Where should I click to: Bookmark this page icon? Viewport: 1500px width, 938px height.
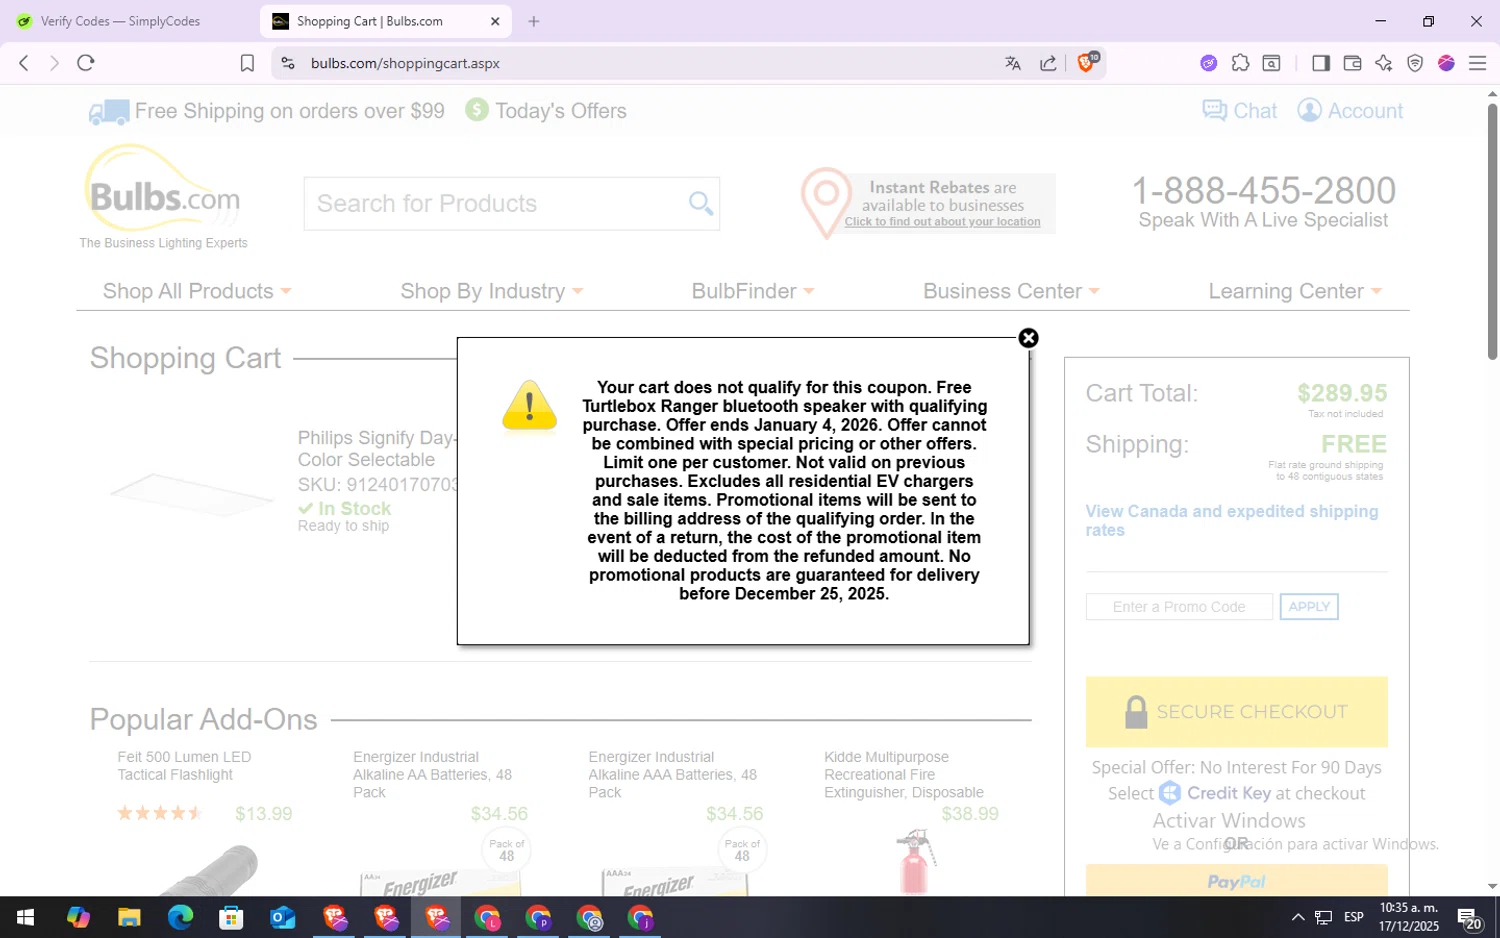(x=247, y=63)
